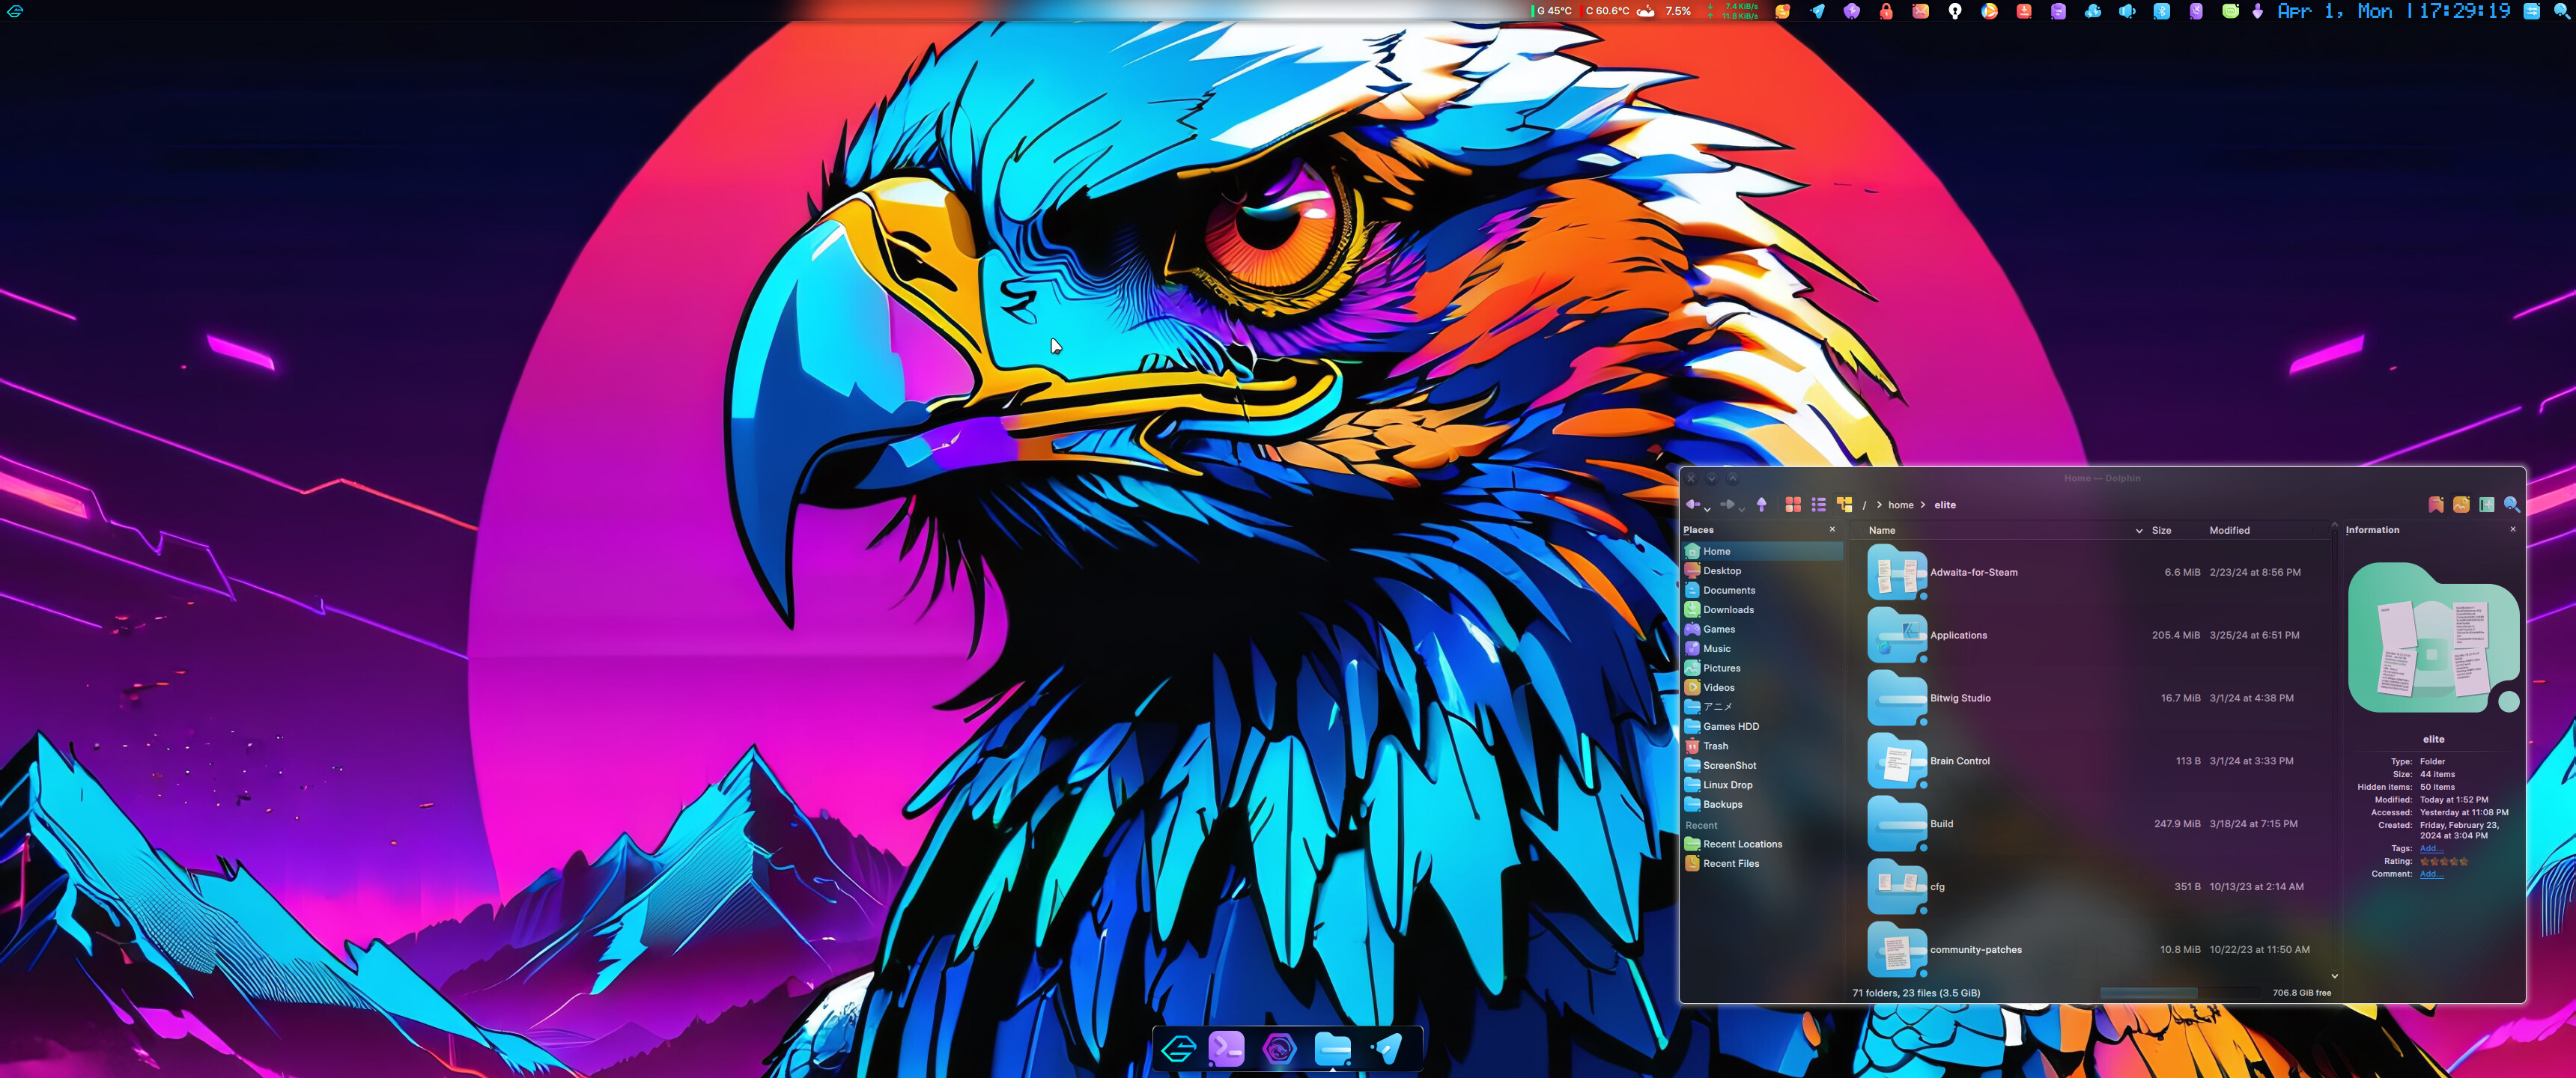Open Linux Drop in Places panel
The width and height of the screenshot is (2576, 1078).
pyautogui.click(x=1763, y=785)
